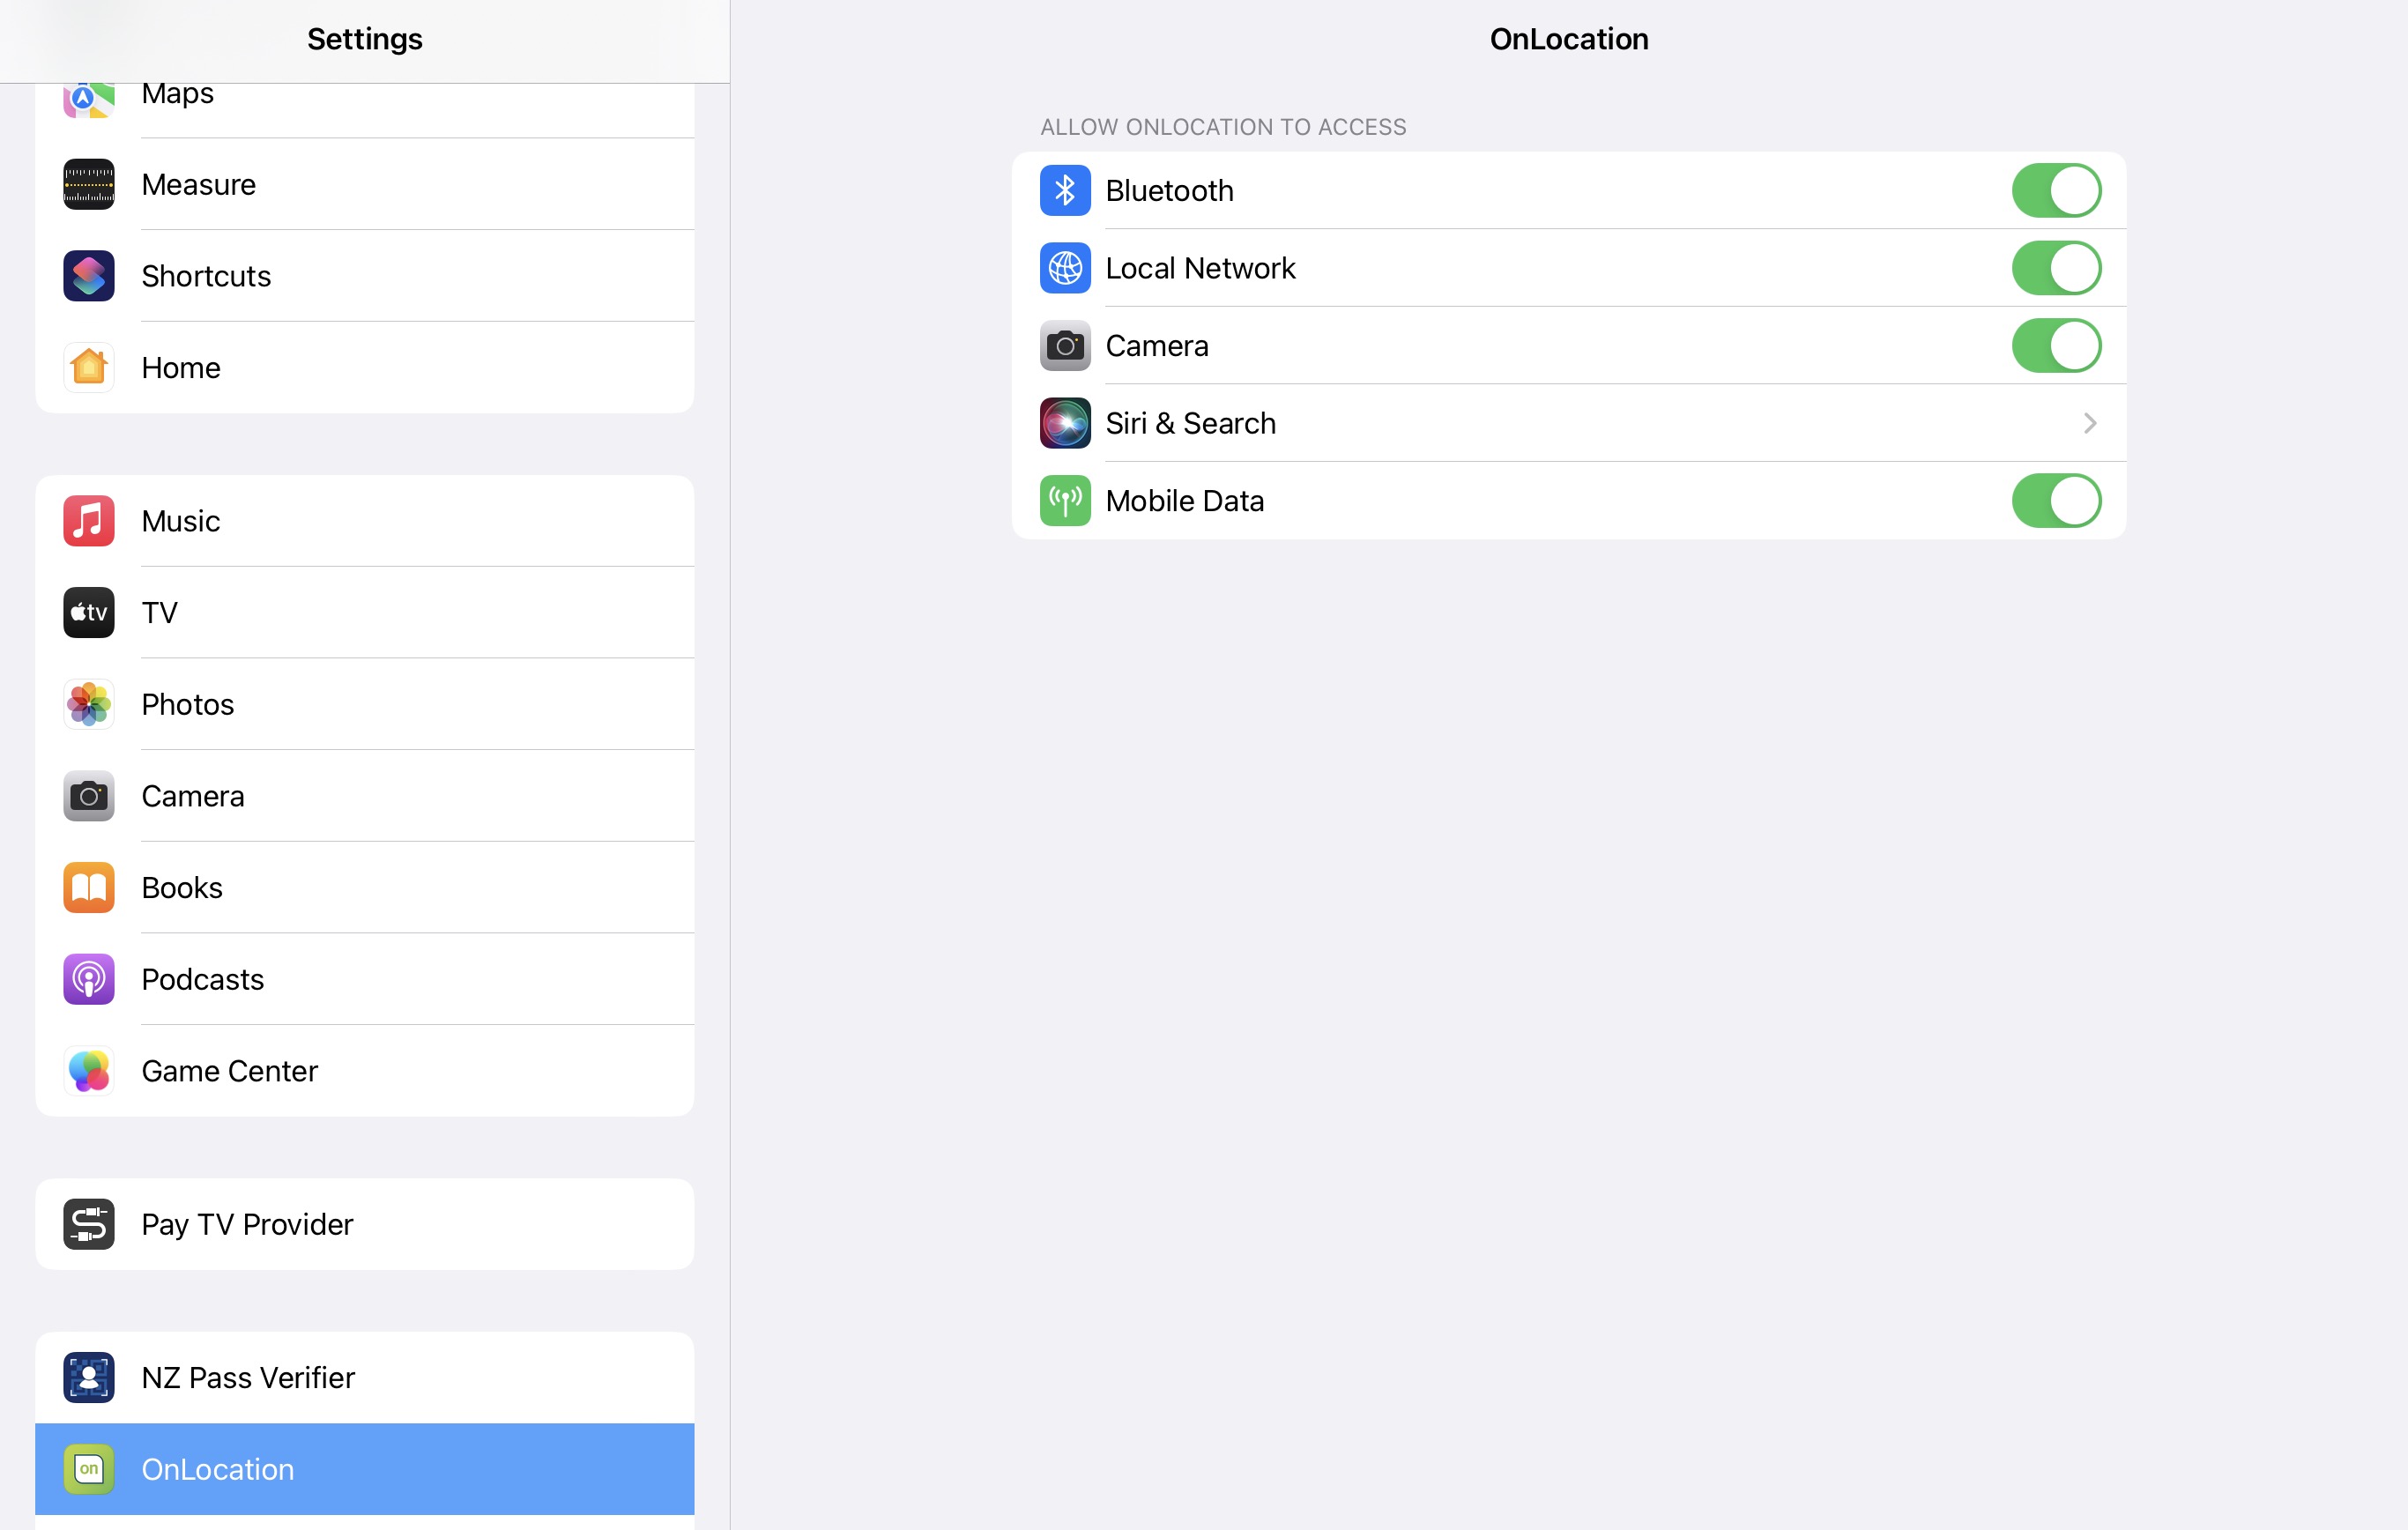The height and width of the screenshot is (1530, 2408).
Task: Tap the Local Network label
Action: 1200,268
